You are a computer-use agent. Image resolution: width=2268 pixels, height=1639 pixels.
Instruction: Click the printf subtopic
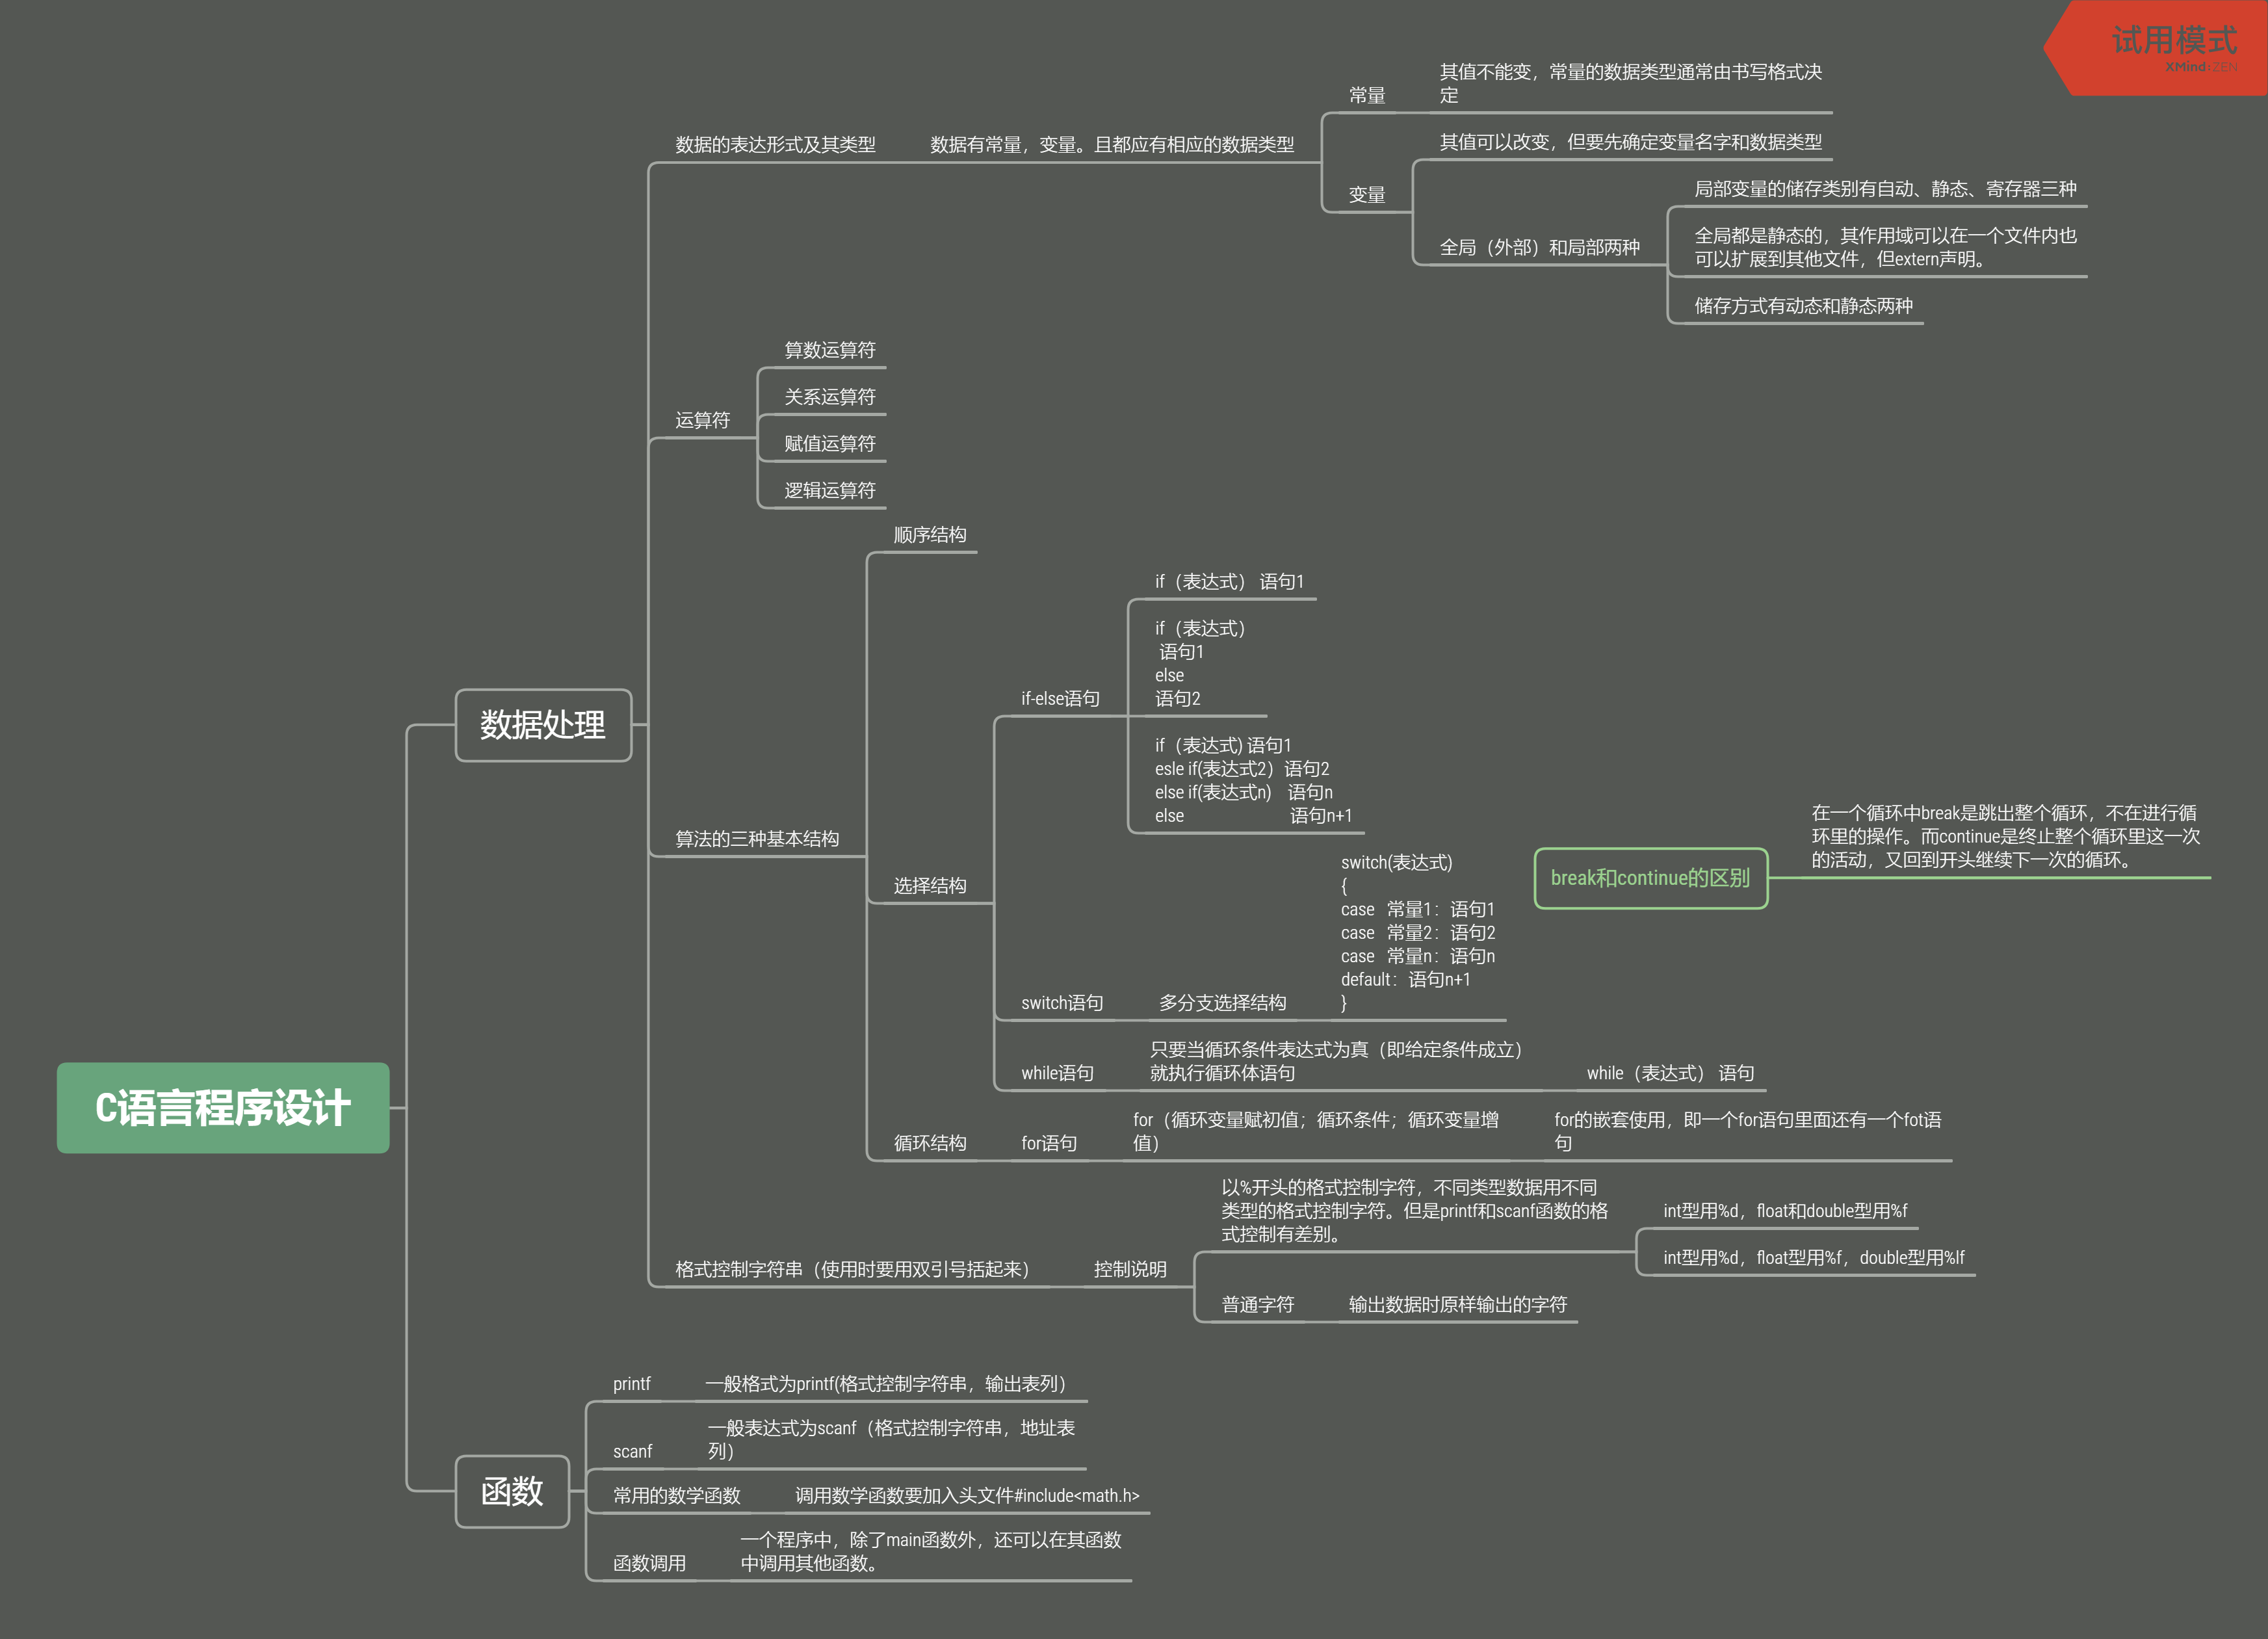[631, 1383]
